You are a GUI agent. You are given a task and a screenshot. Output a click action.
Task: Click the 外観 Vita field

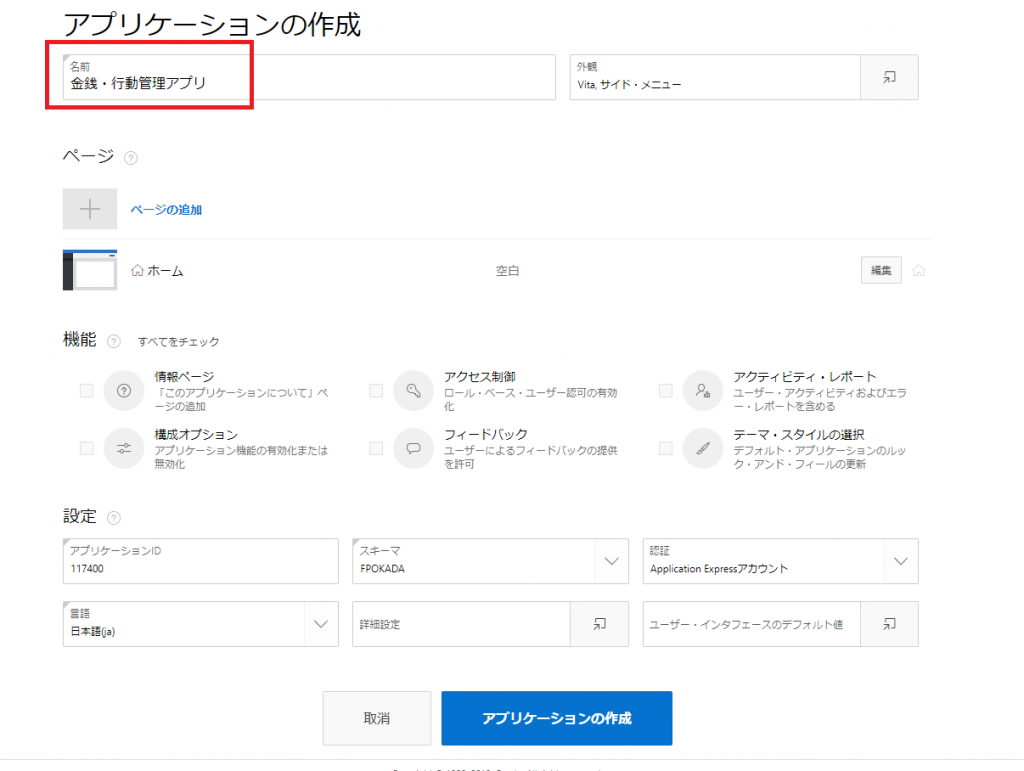[715, 77]
